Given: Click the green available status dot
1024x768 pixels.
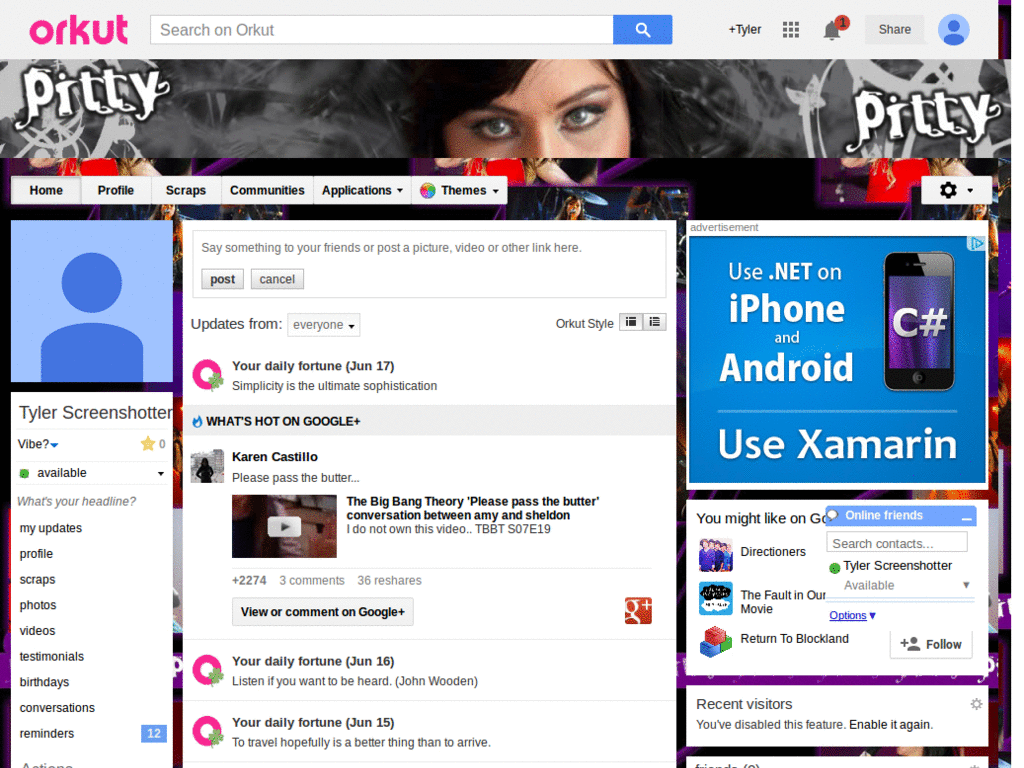Looking at the screenshot, I should click(x=25, y=473).
